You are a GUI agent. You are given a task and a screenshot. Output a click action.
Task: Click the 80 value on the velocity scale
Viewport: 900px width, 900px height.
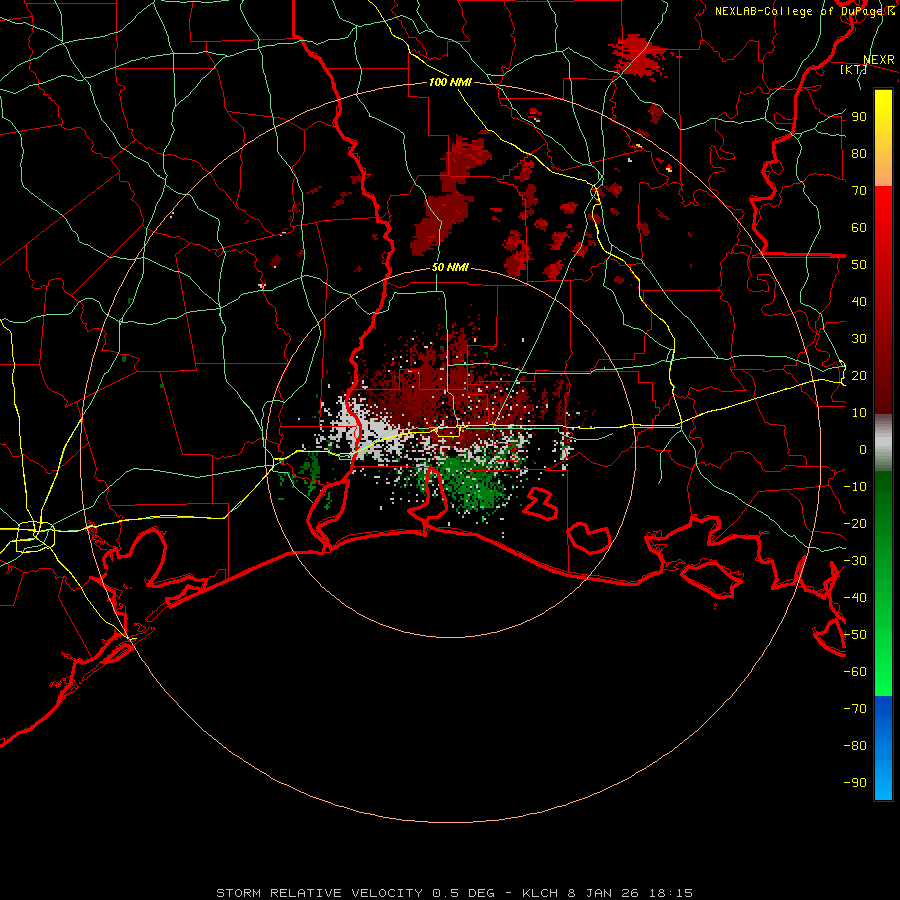click(859, 153)
